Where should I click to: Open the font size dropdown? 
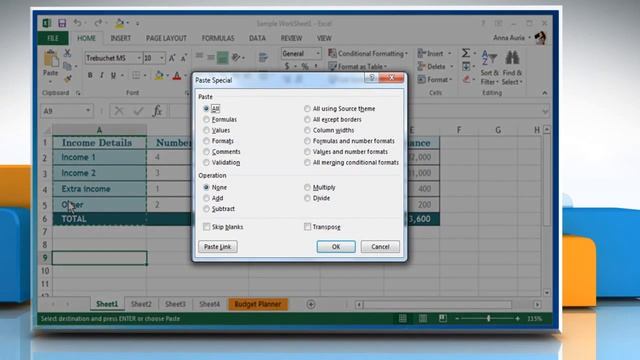click(162, 58)
